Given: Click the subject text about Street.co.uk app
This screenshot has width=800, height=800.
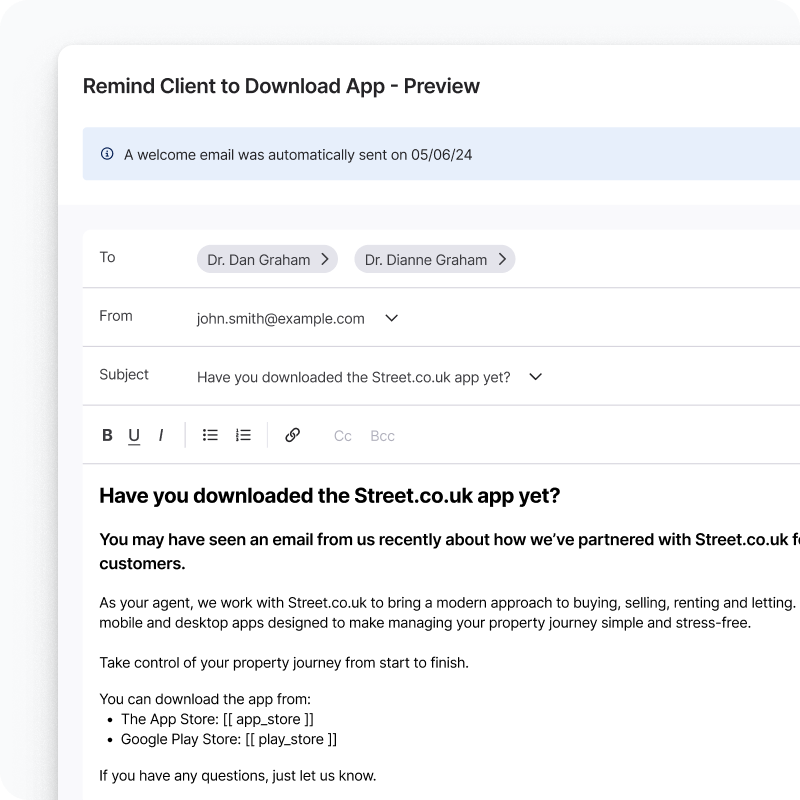Looking at the screenshot, I should 354,377.
